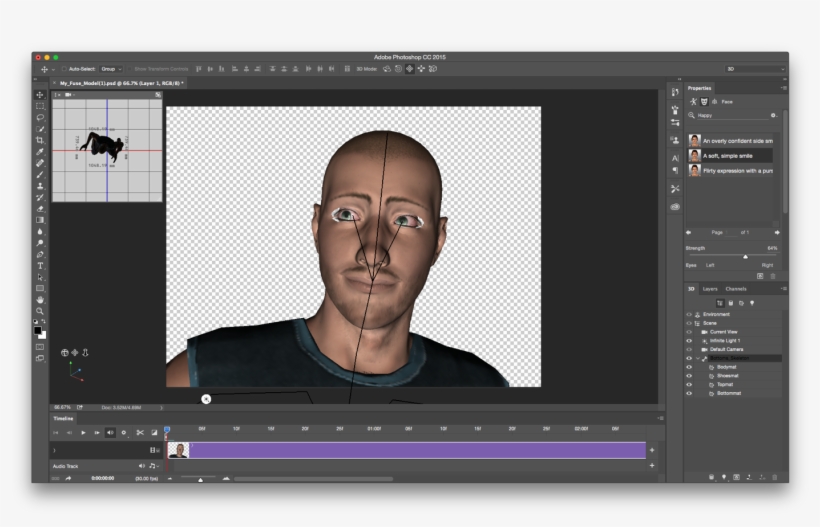Select the Crop tool
The width and height of the screenshot is (820, 527).
click(x=40, y=140)
